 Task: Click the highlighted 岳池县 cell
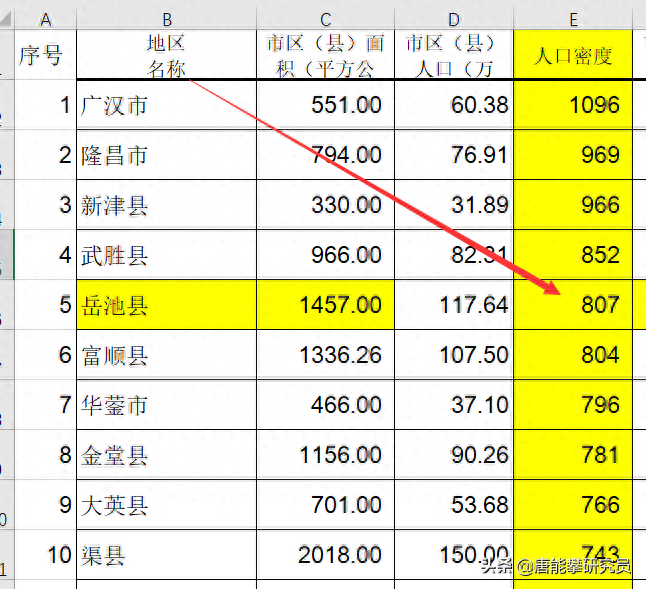(x=166, y=305)
